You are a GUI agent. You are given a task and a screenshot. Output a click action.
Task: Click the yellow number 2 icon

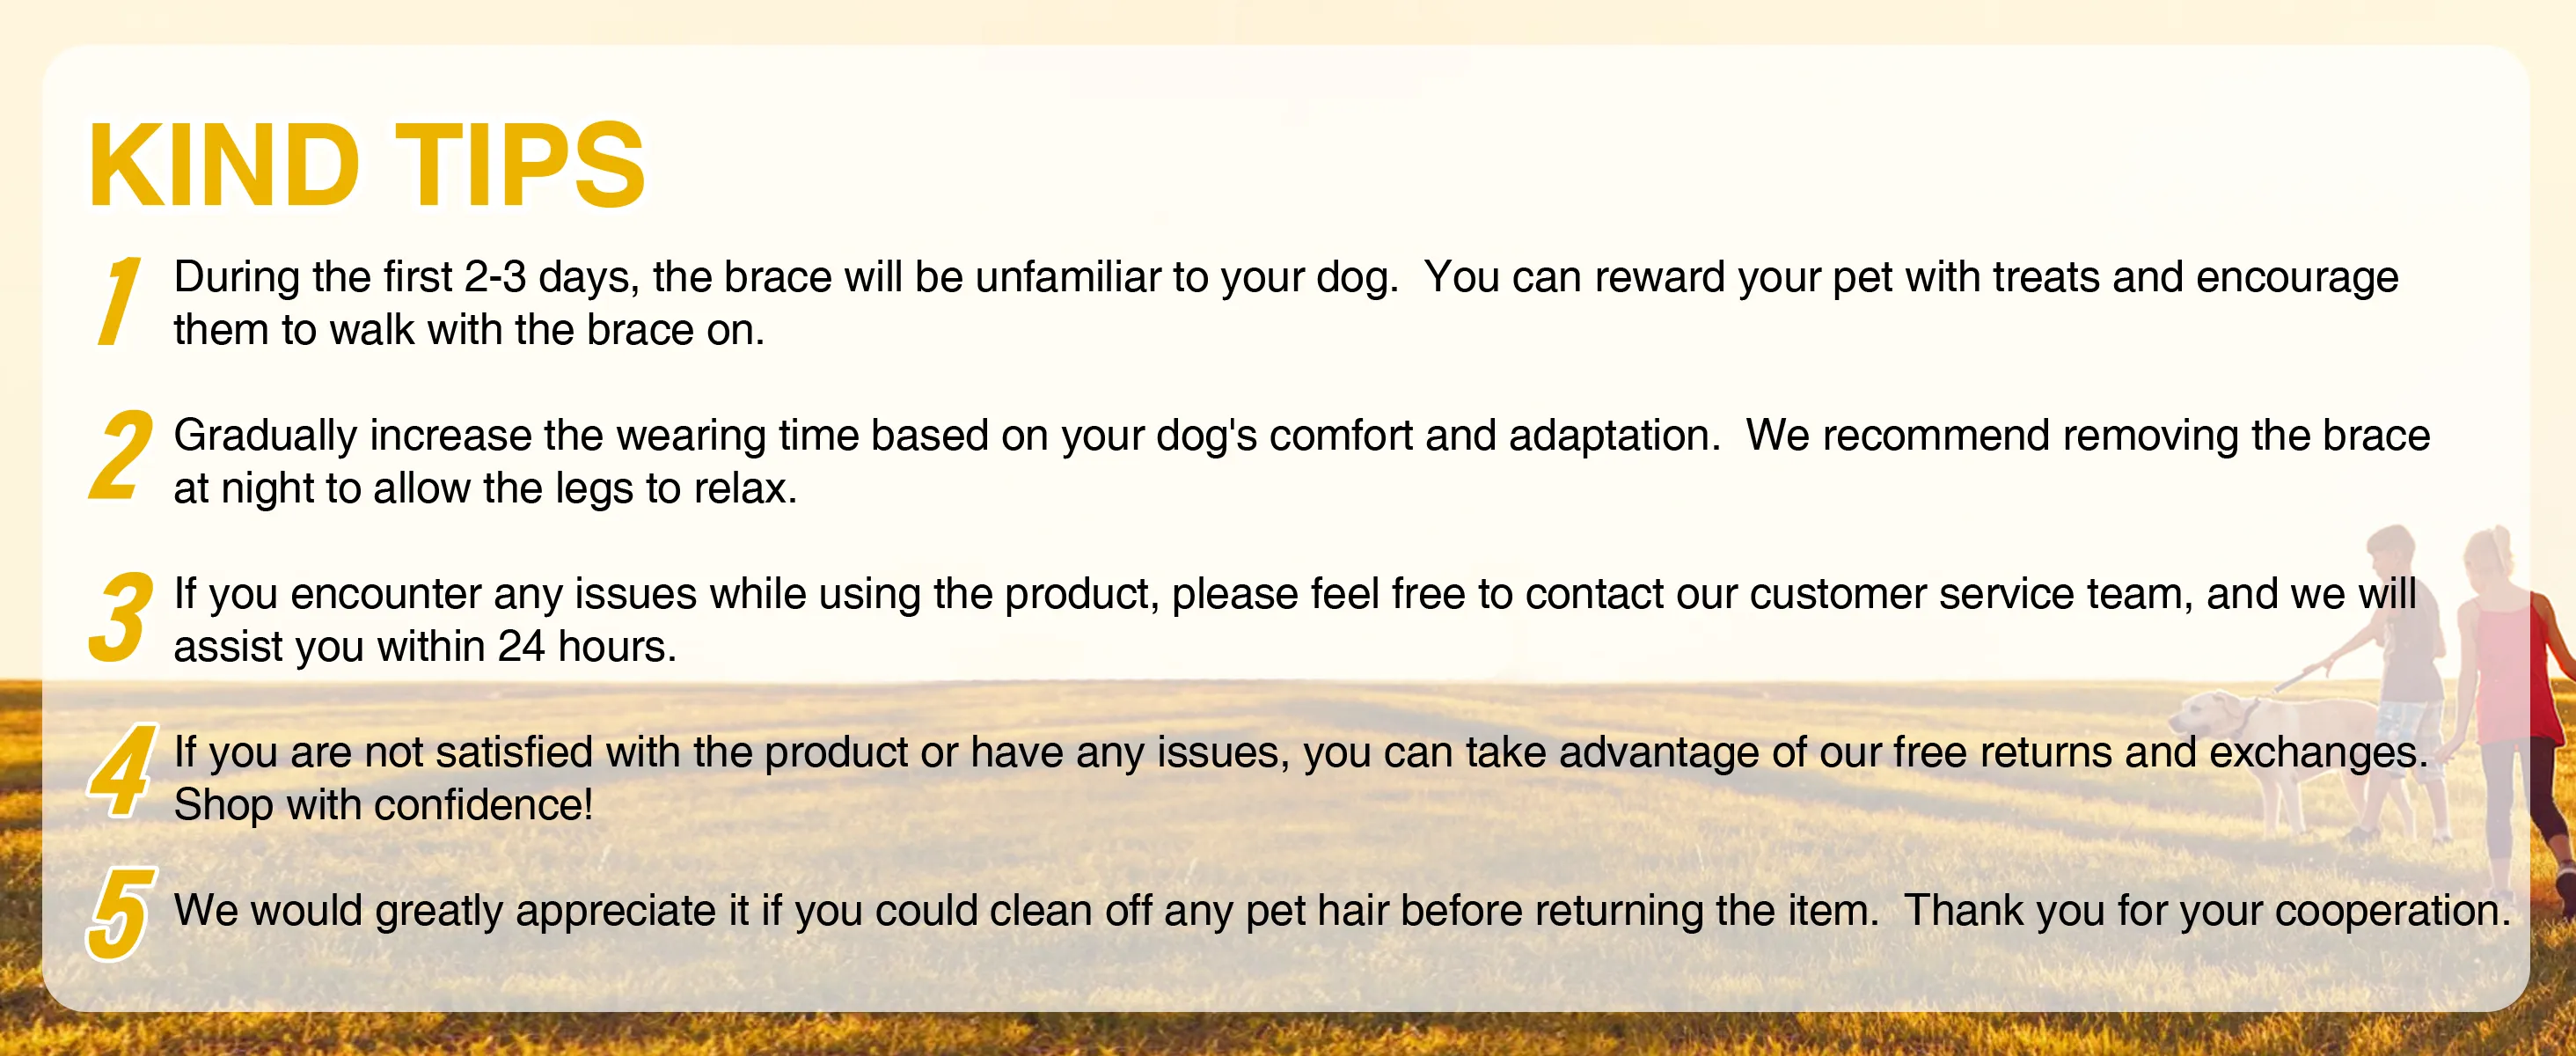pyautogui.click(x=121, y=456)
